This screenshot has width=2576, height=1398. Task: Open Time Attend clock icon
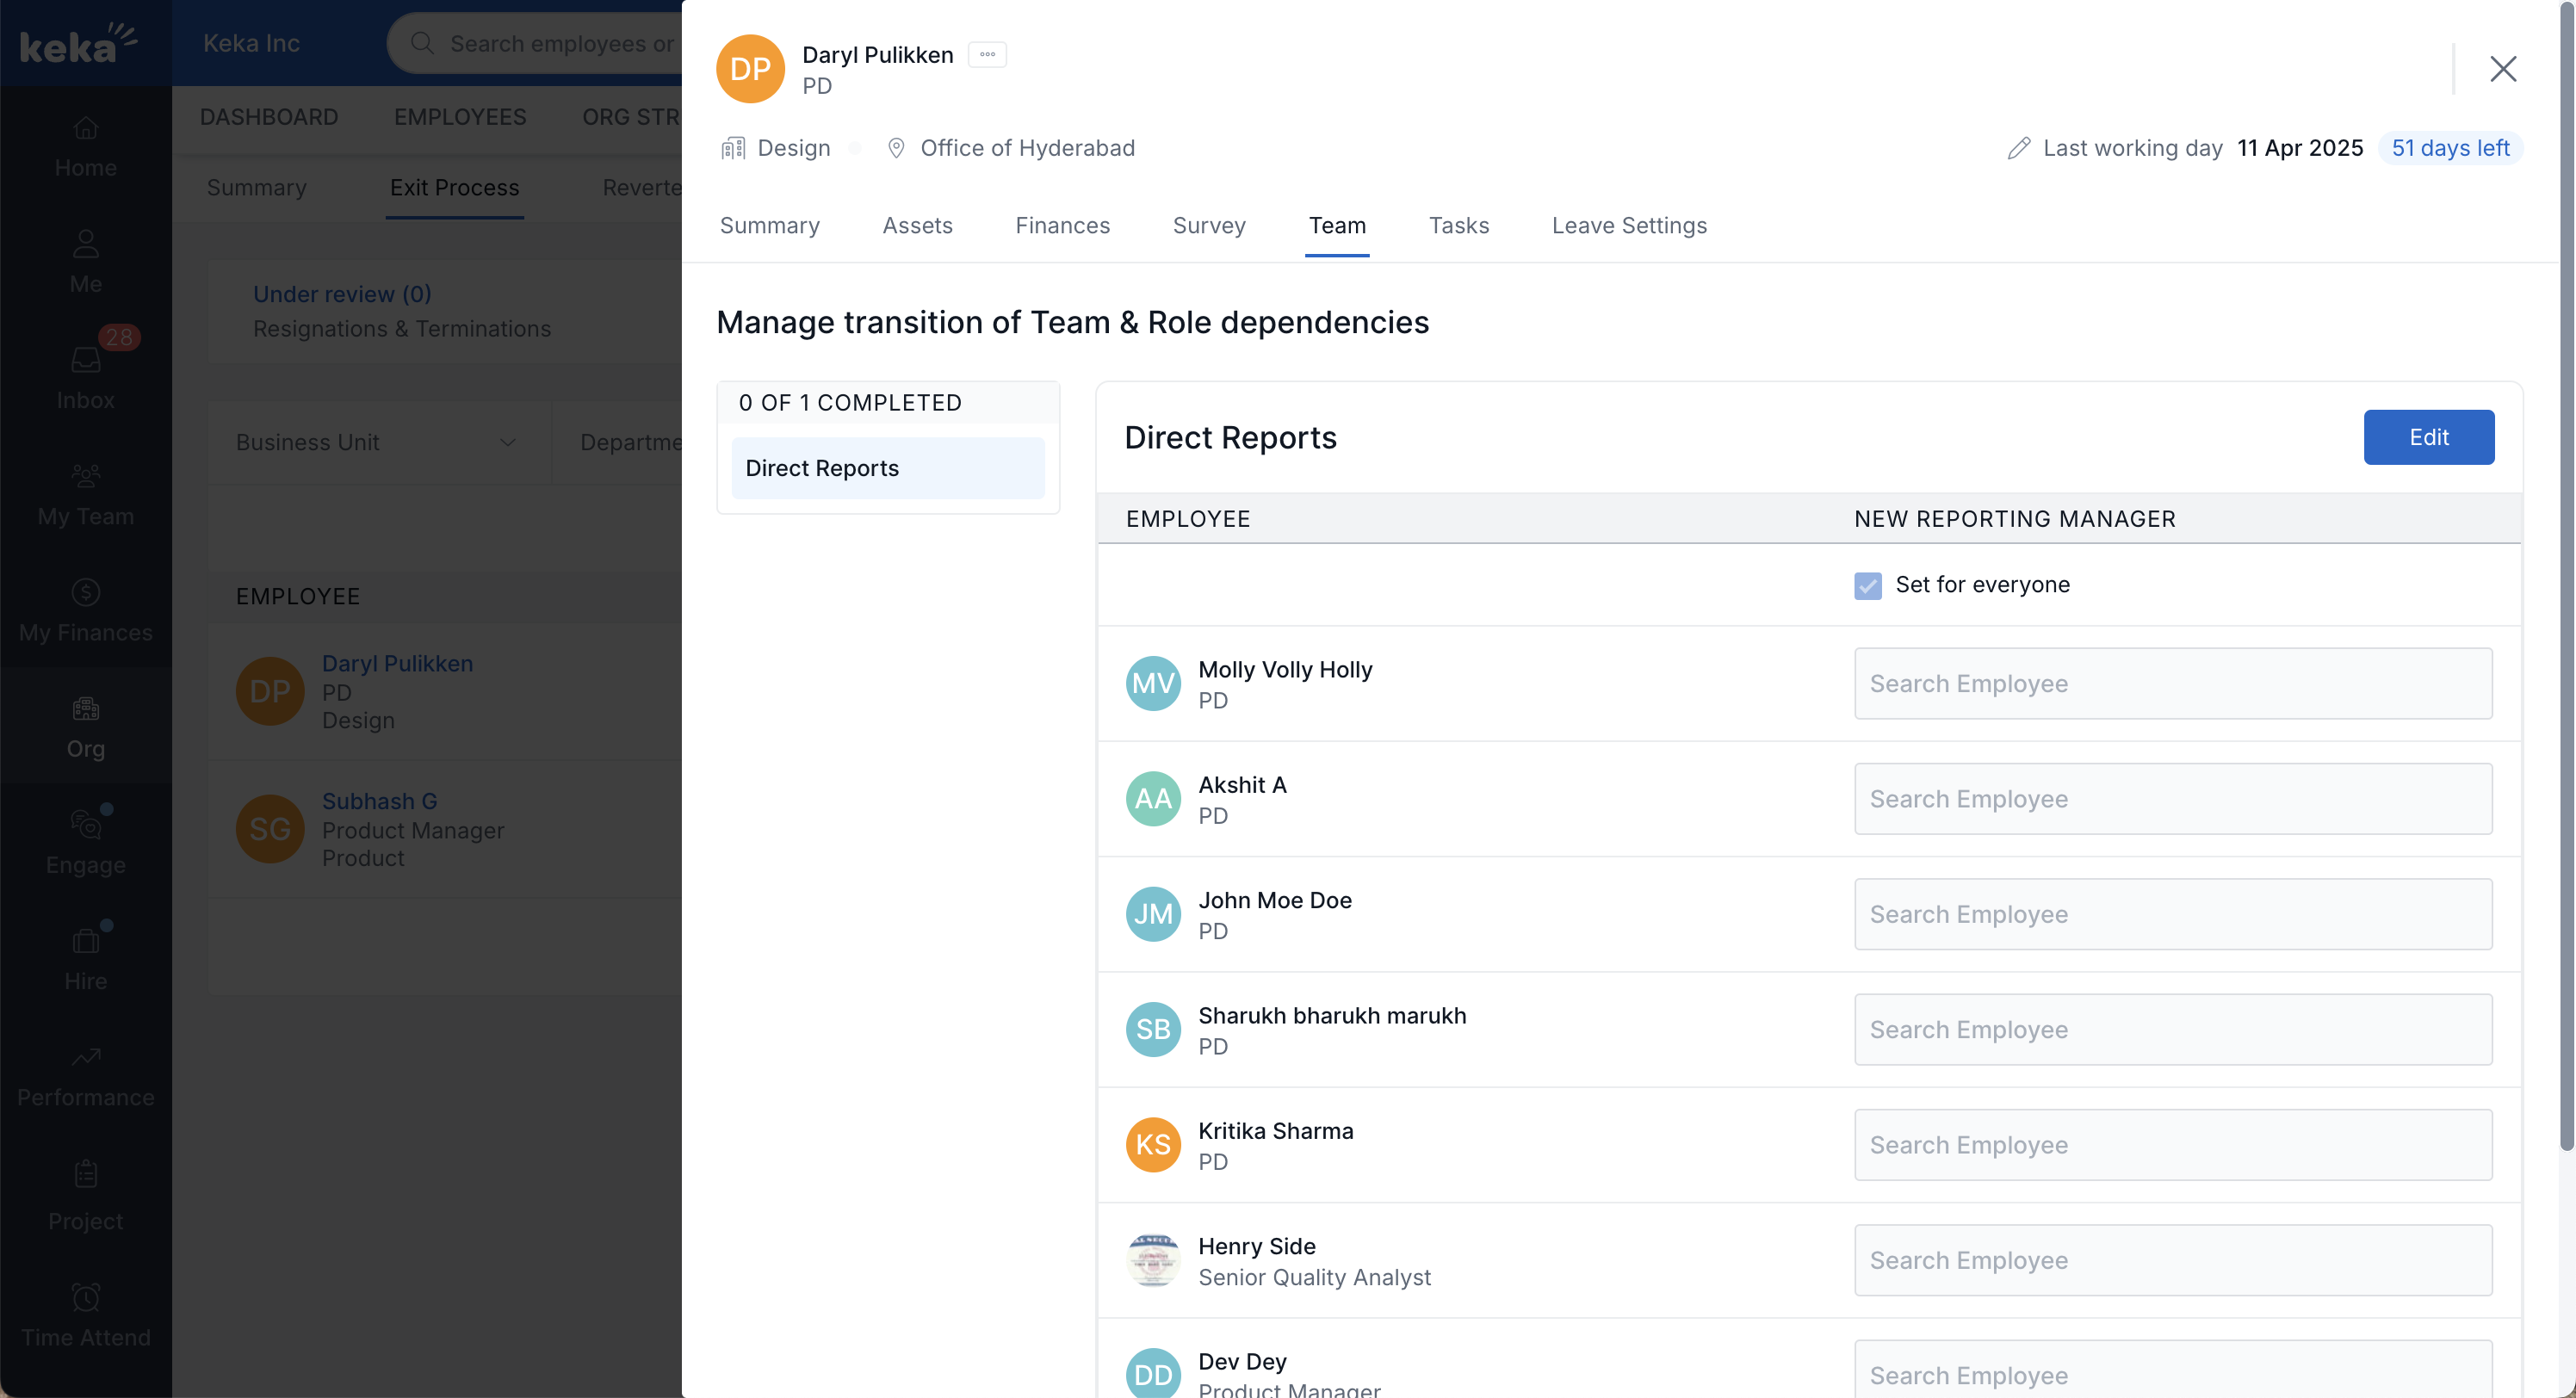(x=86, y=1297)
